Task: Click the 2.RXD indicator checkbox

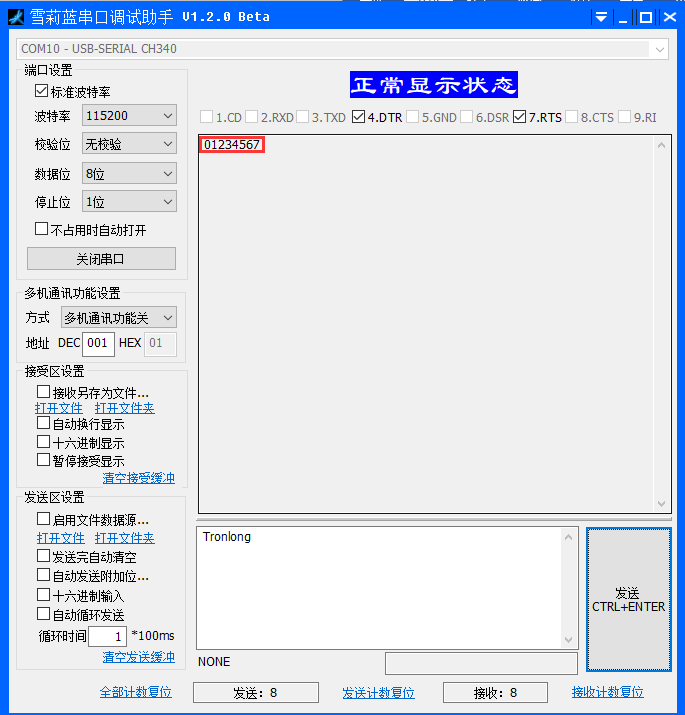Action: pyautogui.click(x=251, y=117)
